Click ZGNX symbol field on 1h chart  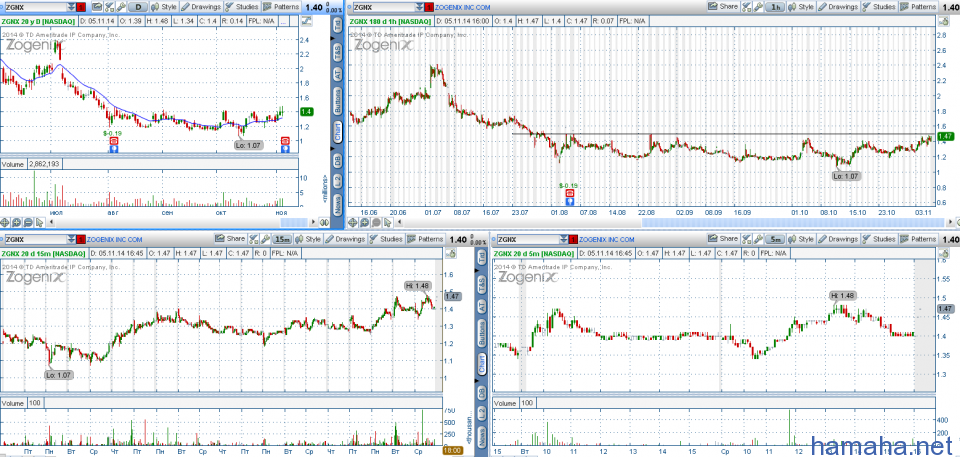[385, 7]
